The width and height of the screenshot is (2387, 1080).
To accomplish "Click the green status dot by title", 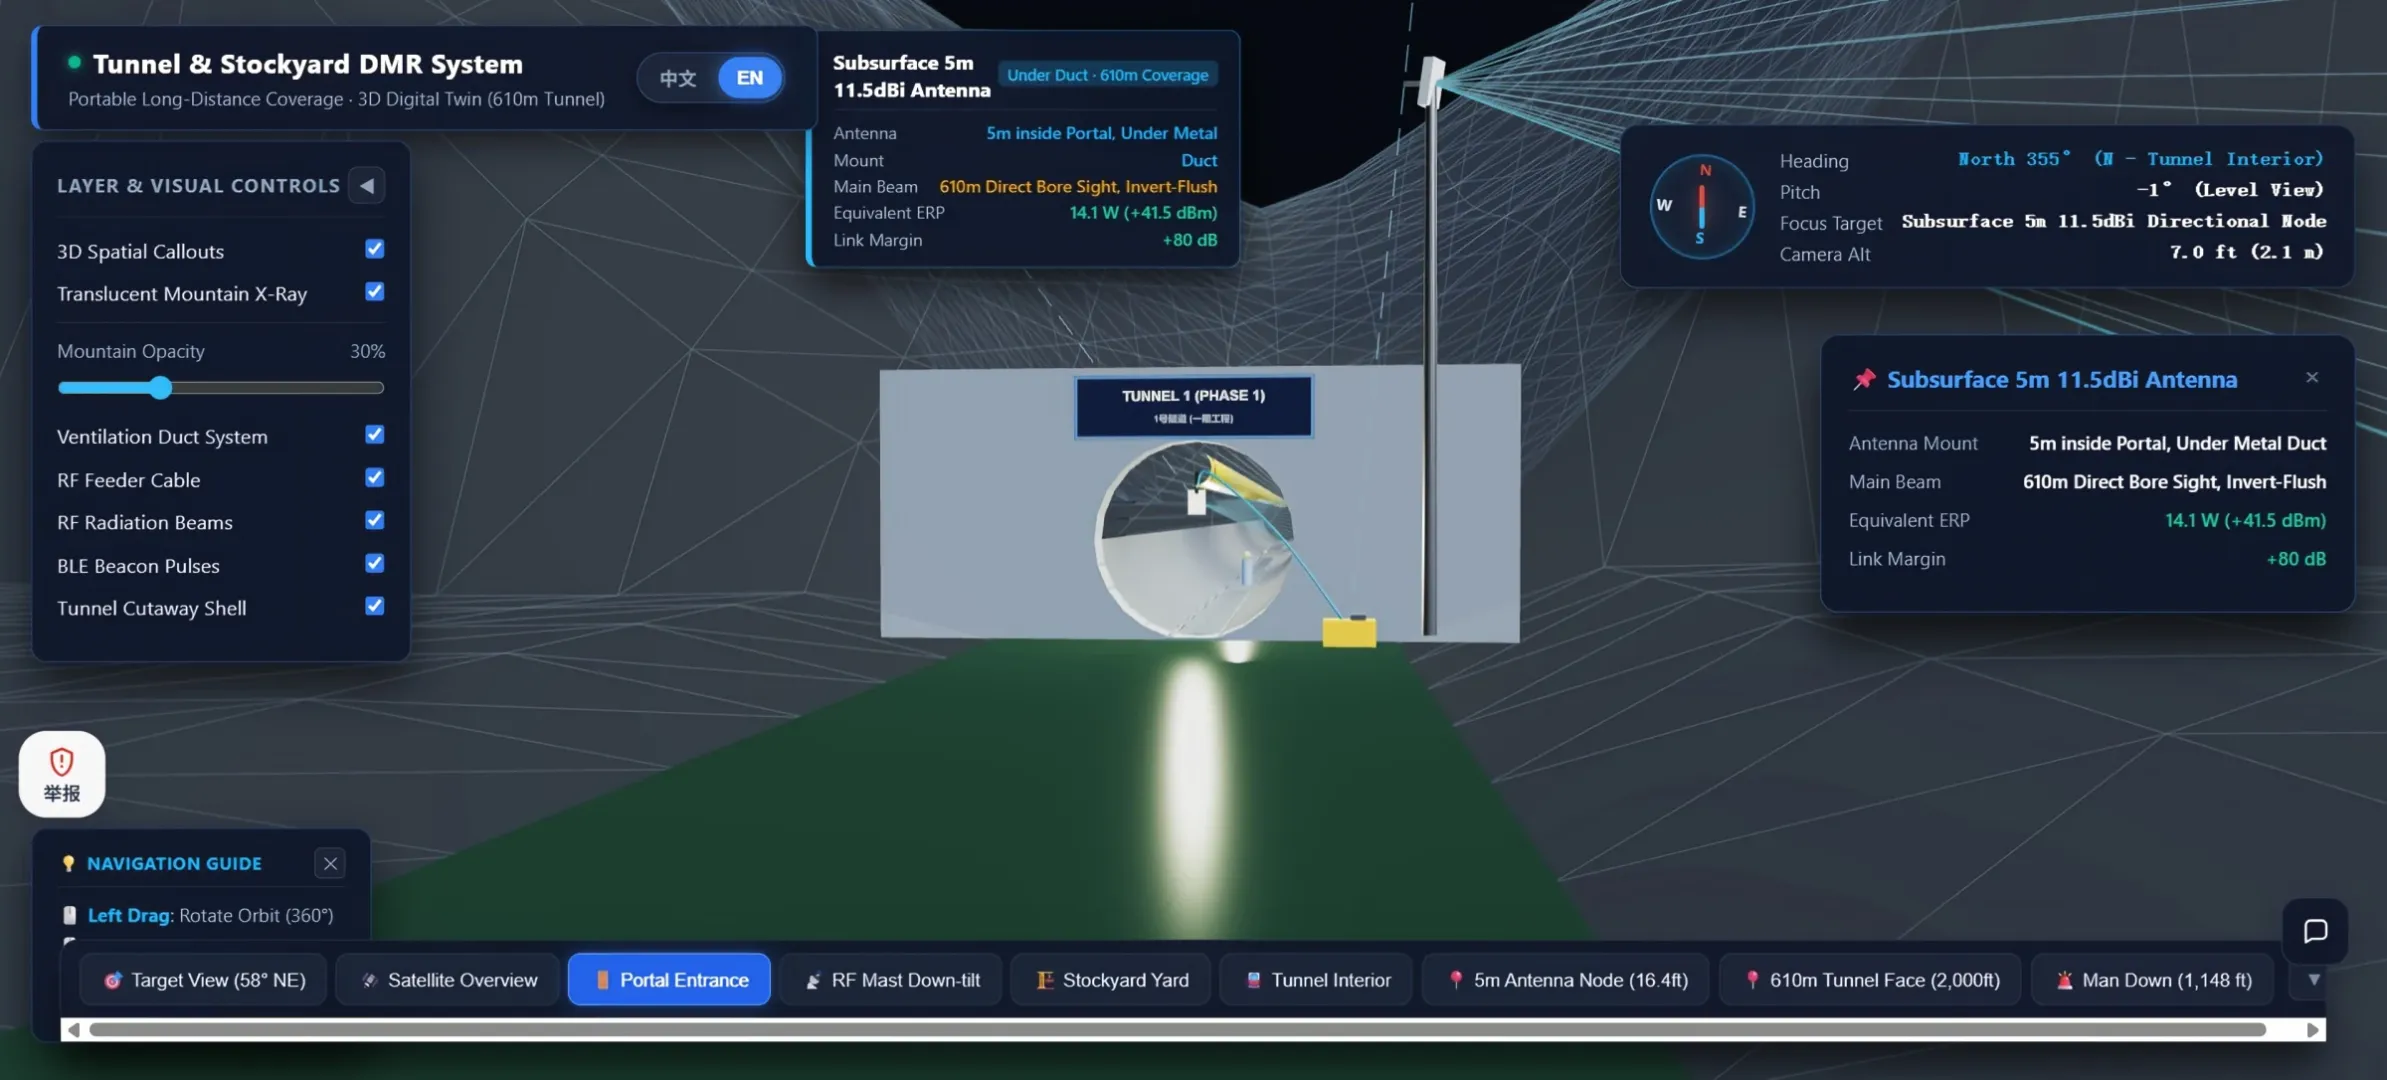I will (74, 62).
